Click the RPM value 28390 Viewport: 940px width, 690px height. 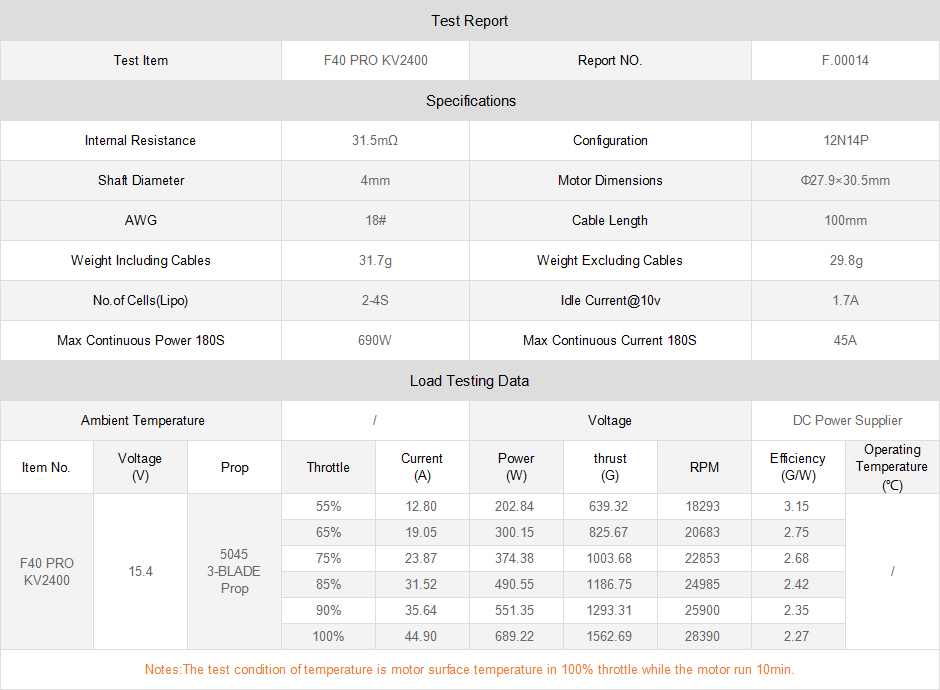(x=703, y=636)
